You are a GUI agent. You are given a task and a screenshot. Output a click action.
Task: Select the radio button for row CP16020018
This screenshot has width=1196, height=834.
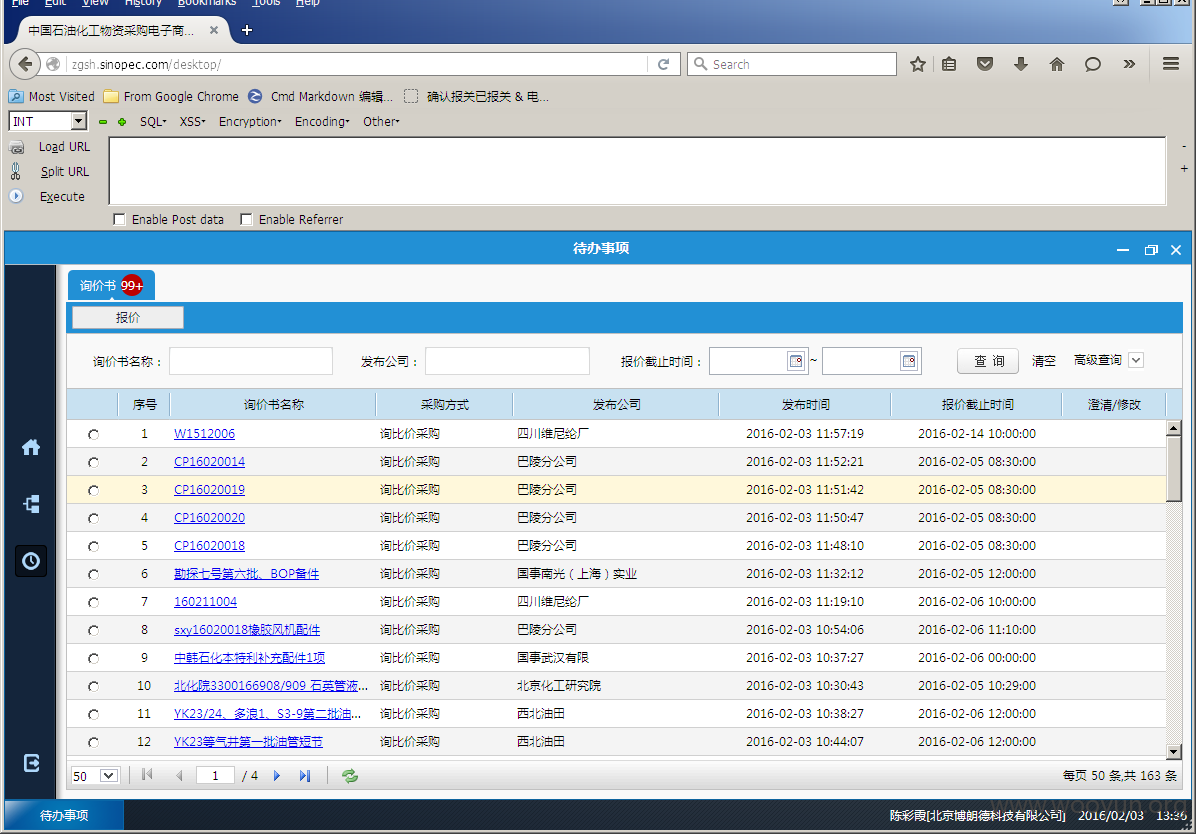tap(93, 546)
